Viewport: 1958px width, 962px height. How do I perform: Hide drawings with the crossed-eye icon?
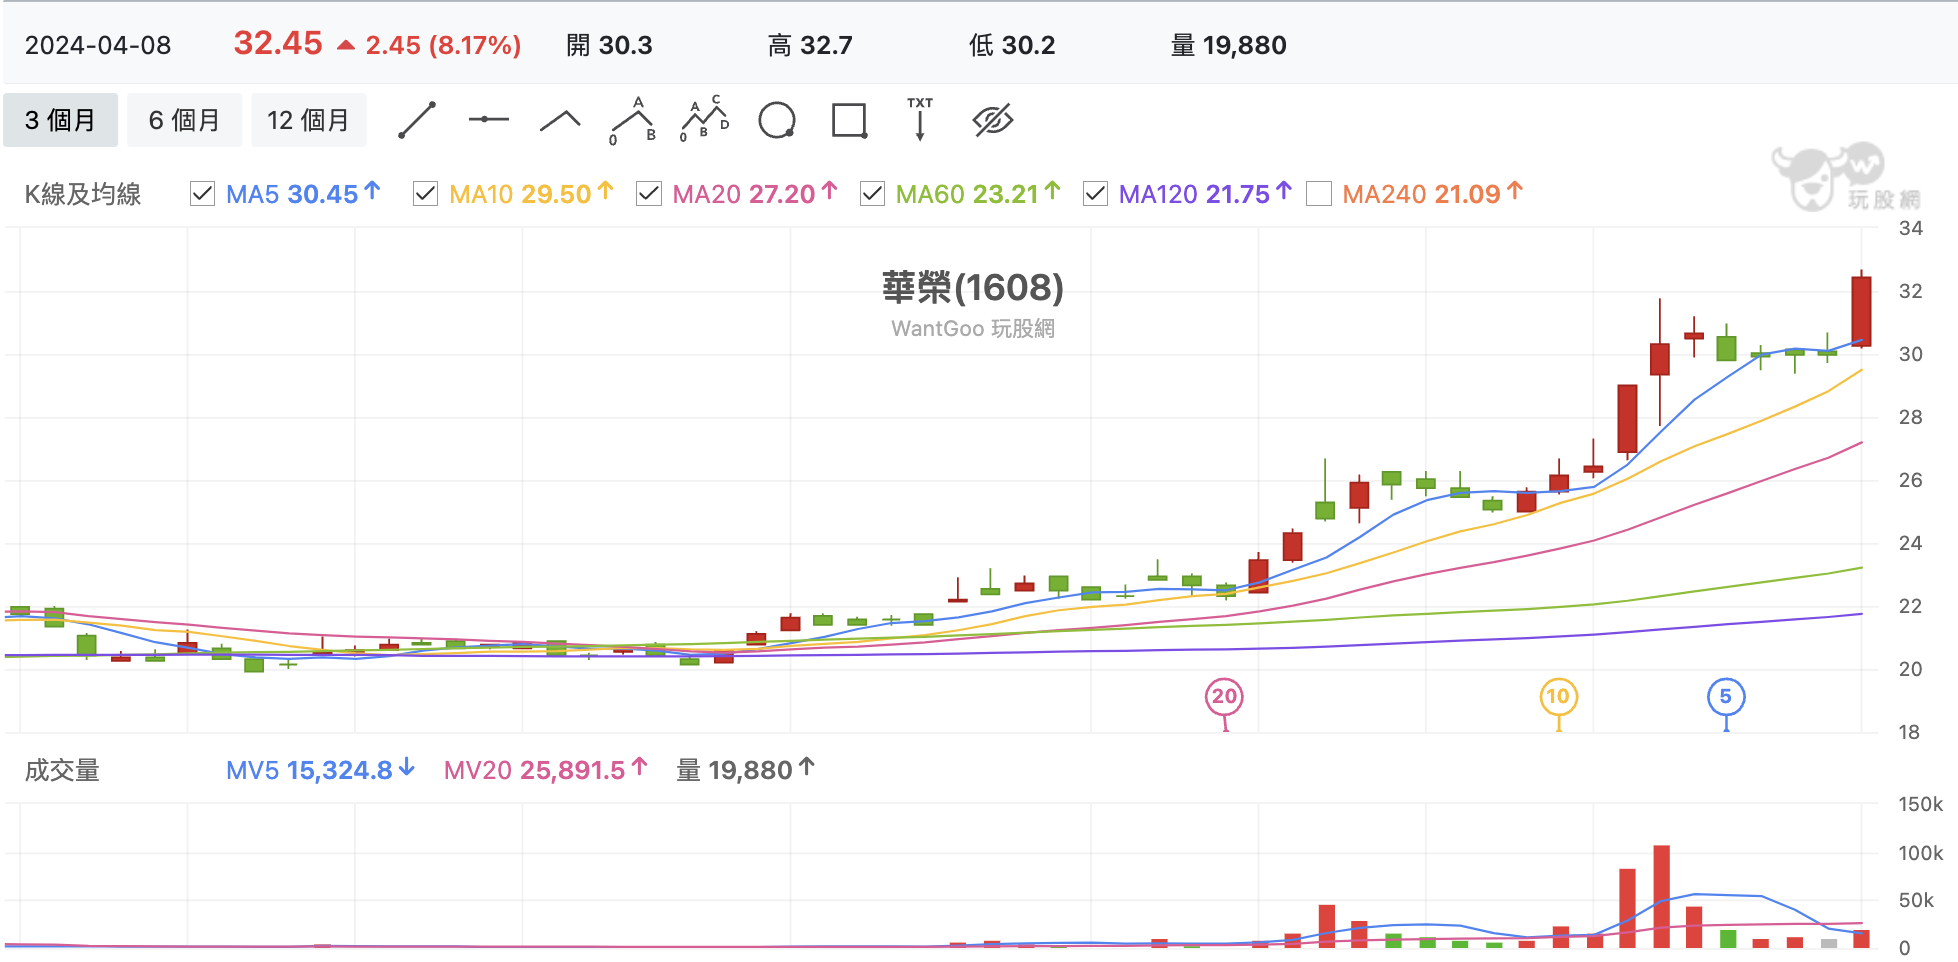(993, 120)
